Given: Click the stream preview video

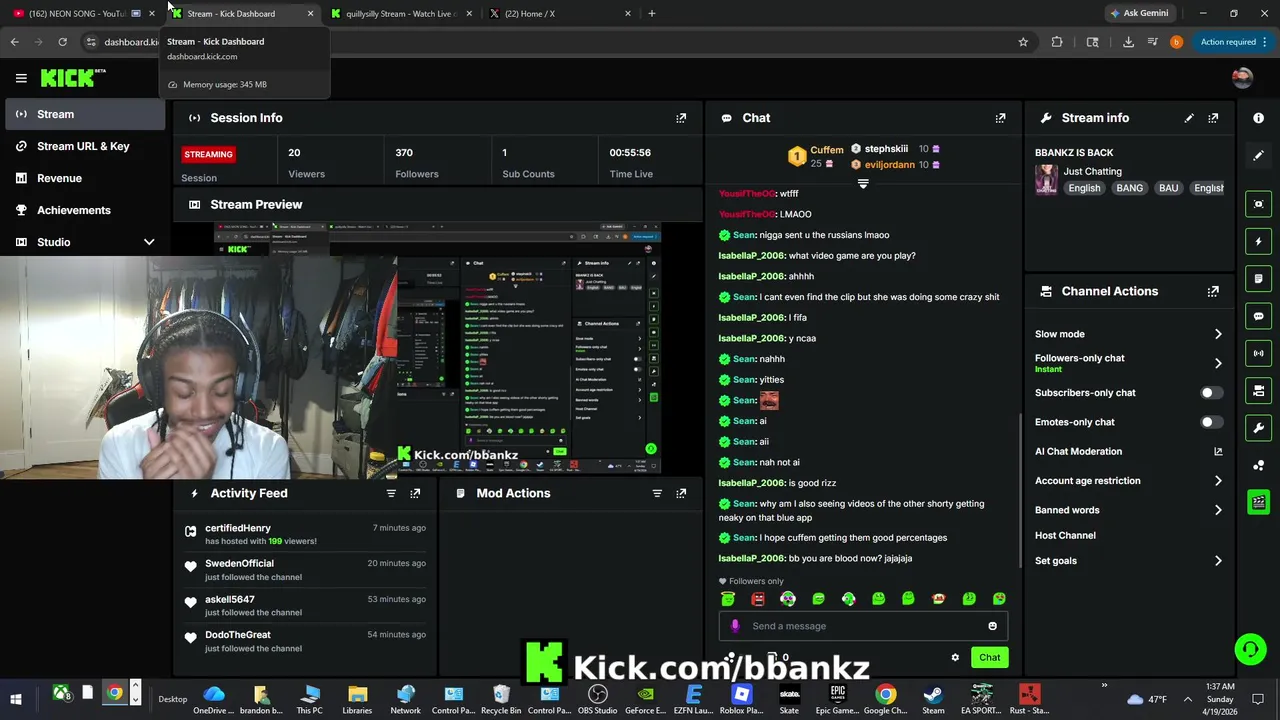Looking at the screenshot, I should pyautogui.click(x=436, y=348).
